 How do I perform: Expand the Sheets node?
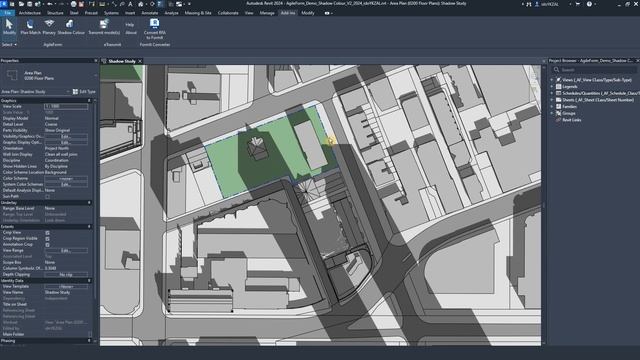551,100
